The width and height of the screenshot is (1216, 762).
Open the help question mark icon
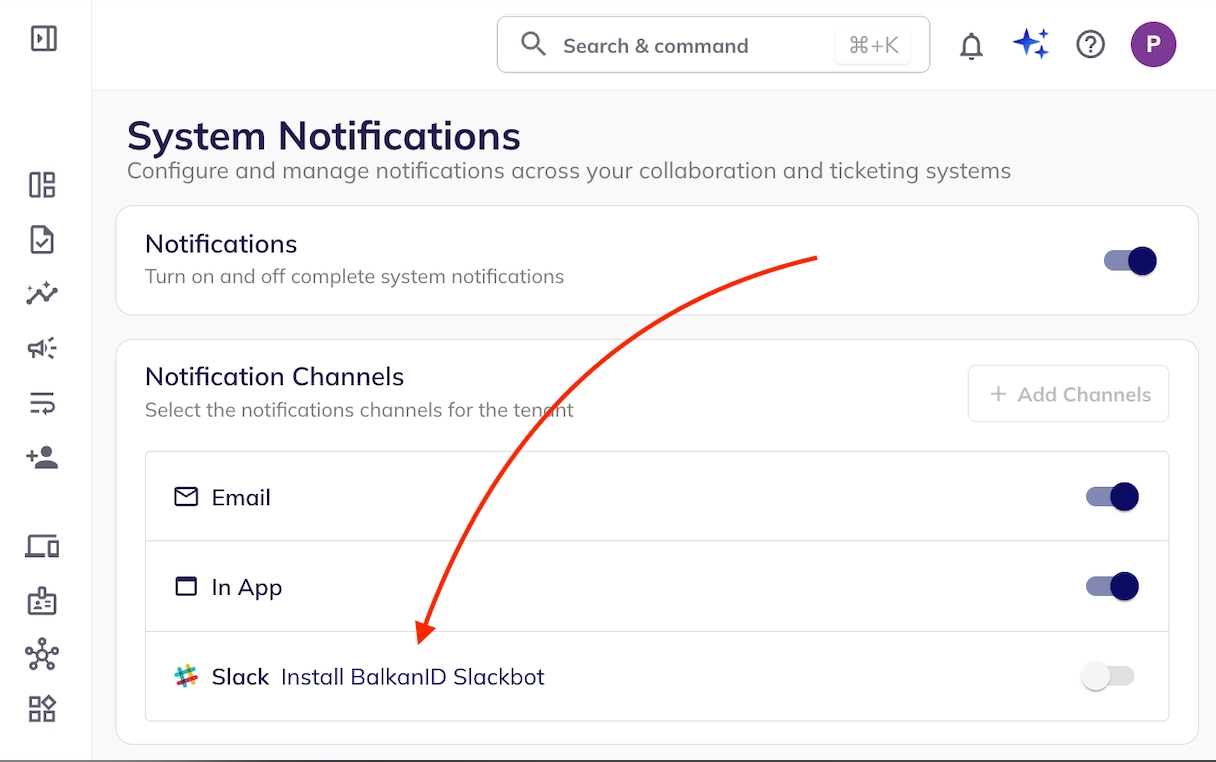pos(1090,44)
